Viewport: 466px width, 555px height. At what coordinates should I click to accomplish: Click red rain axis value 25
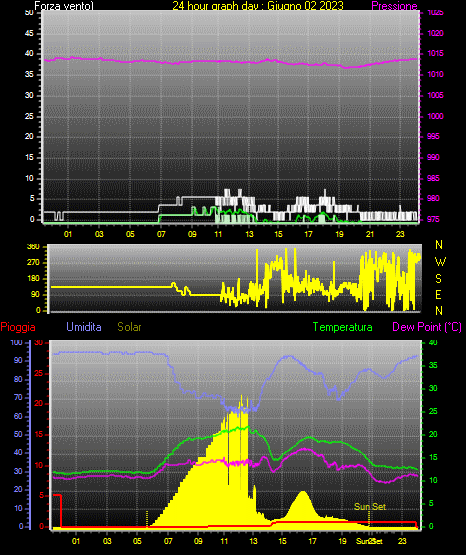tap(39, 373)
